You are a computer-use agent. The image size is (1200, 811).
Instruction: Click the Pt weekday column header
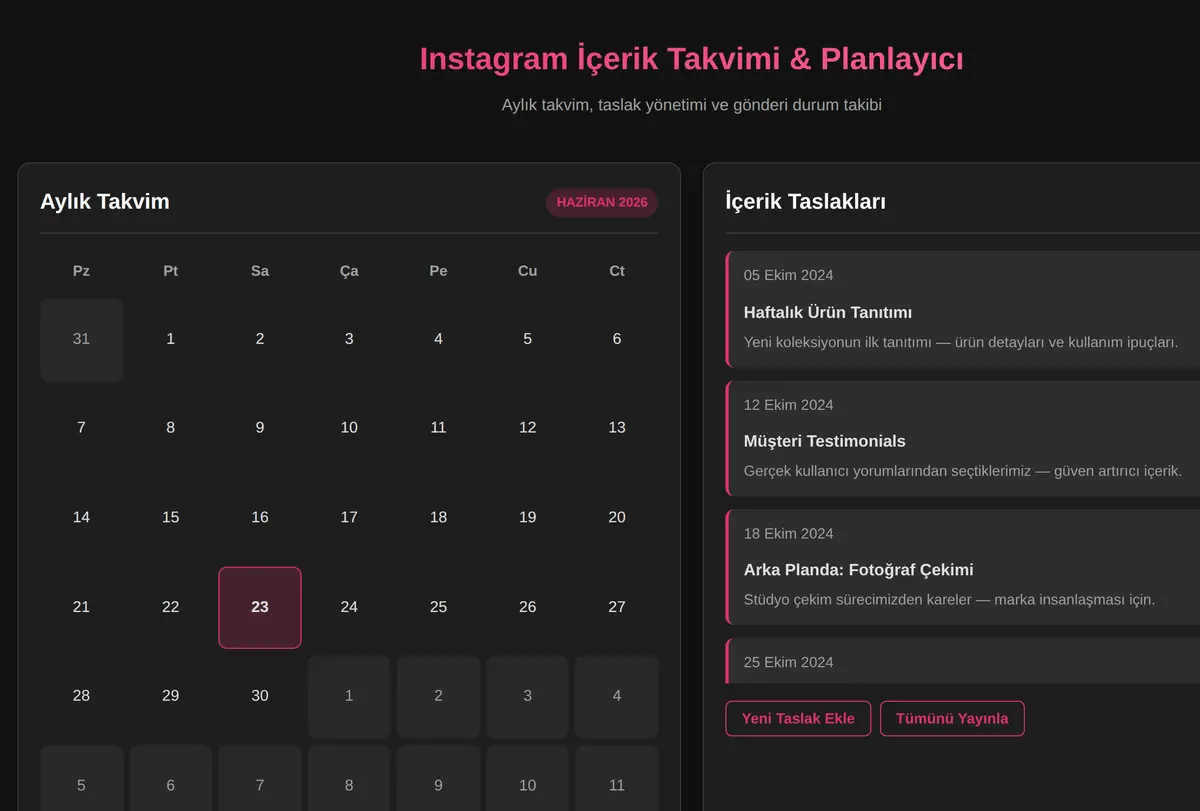[x=171, y=271]
